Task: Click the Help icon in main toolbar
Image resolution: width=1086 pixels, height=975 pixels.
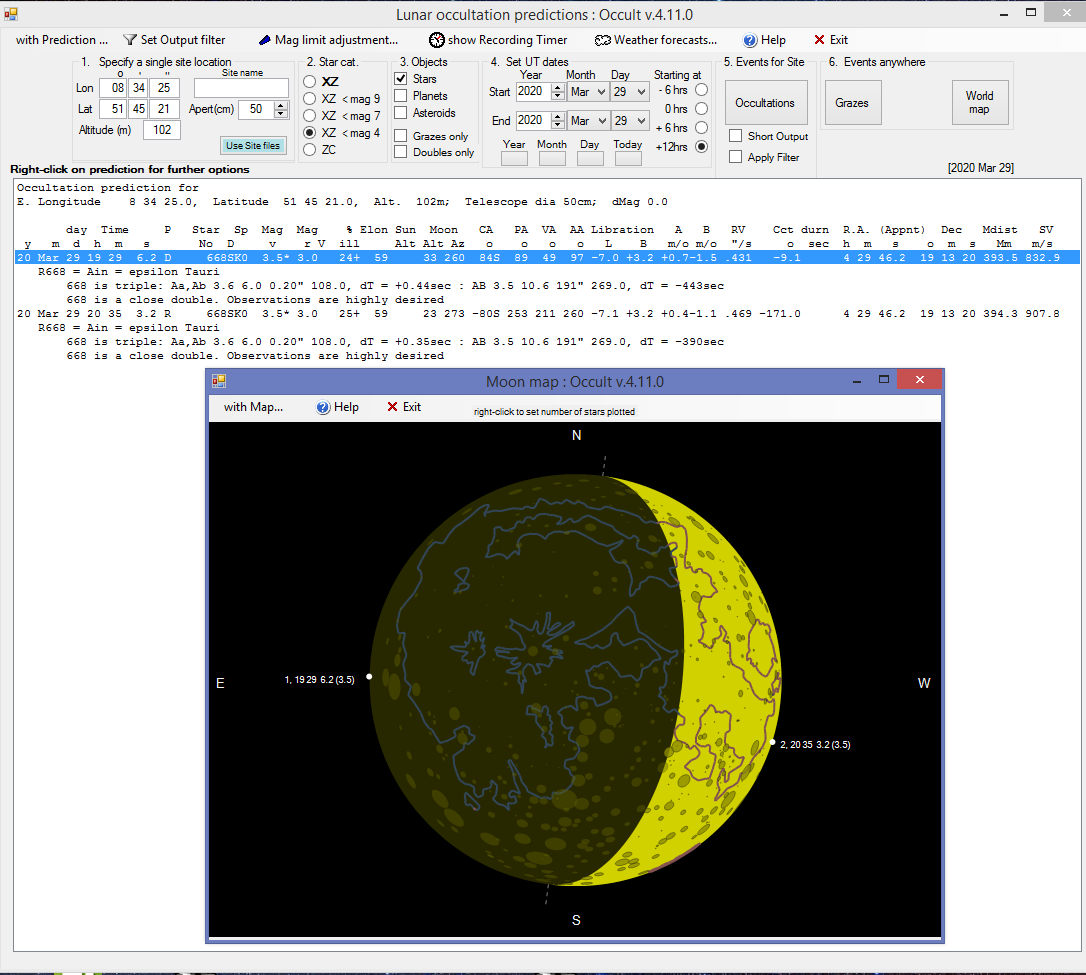Action: pyautogui.click(x=750, y=40)
